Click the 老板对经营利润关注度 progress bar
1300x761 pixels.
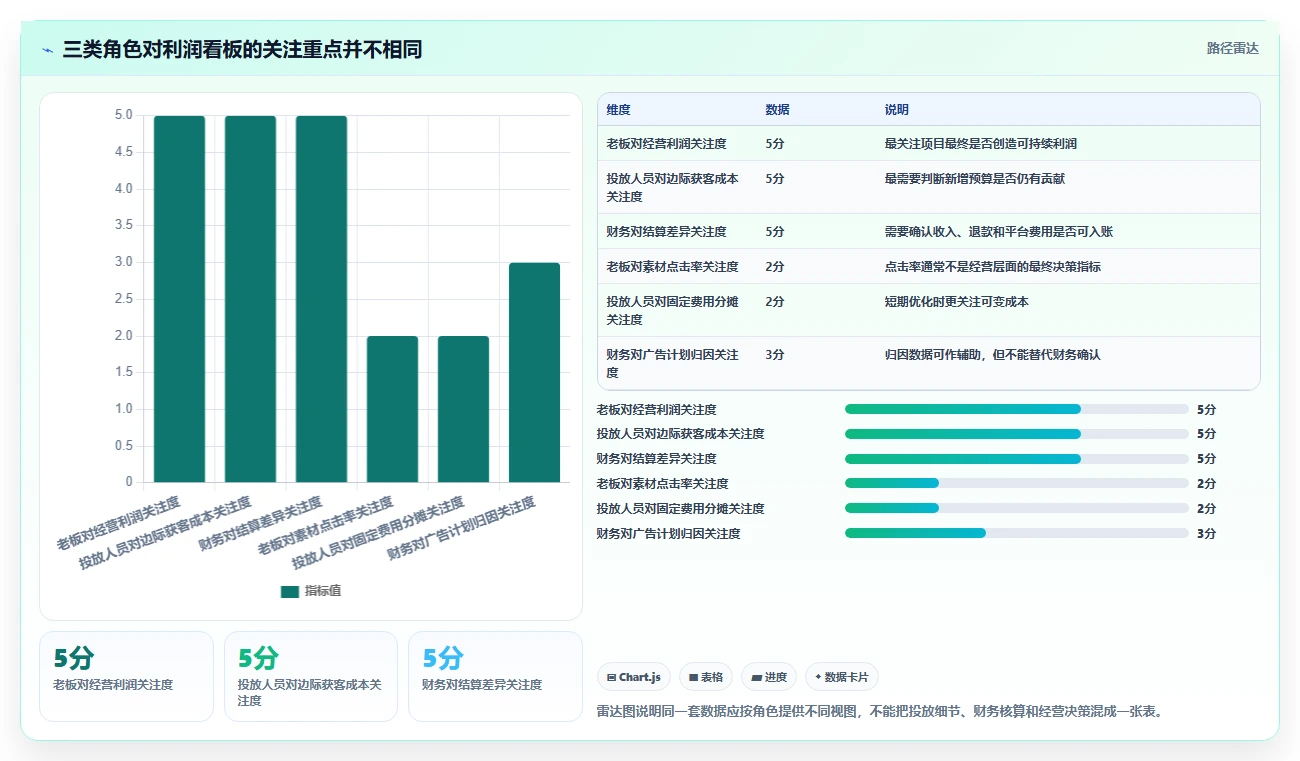tap(1017, 409)
